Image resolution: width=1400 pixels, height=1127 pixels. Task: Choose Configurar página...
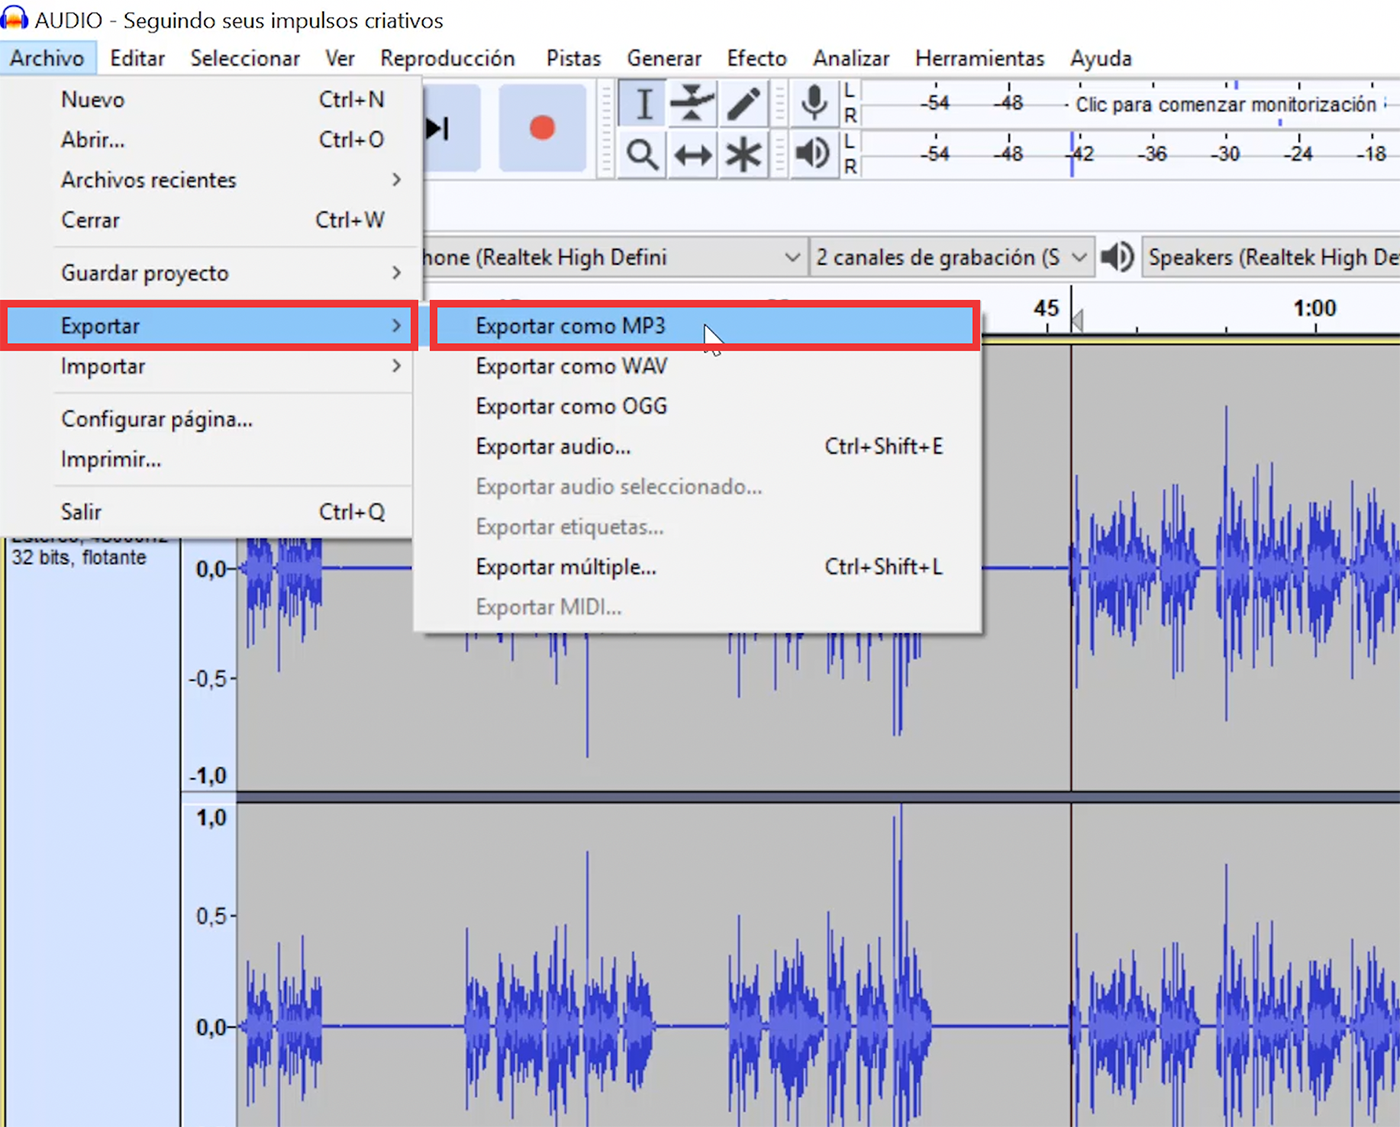210,419
